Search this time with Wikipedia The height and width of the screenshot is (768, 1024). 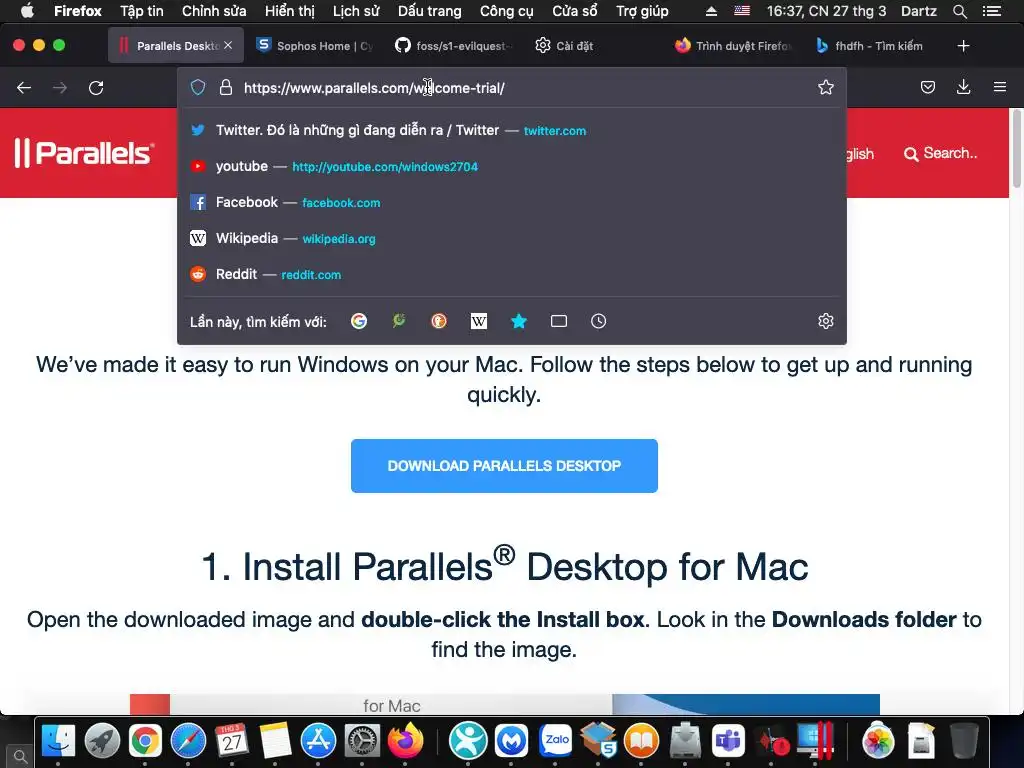[479, 321]
